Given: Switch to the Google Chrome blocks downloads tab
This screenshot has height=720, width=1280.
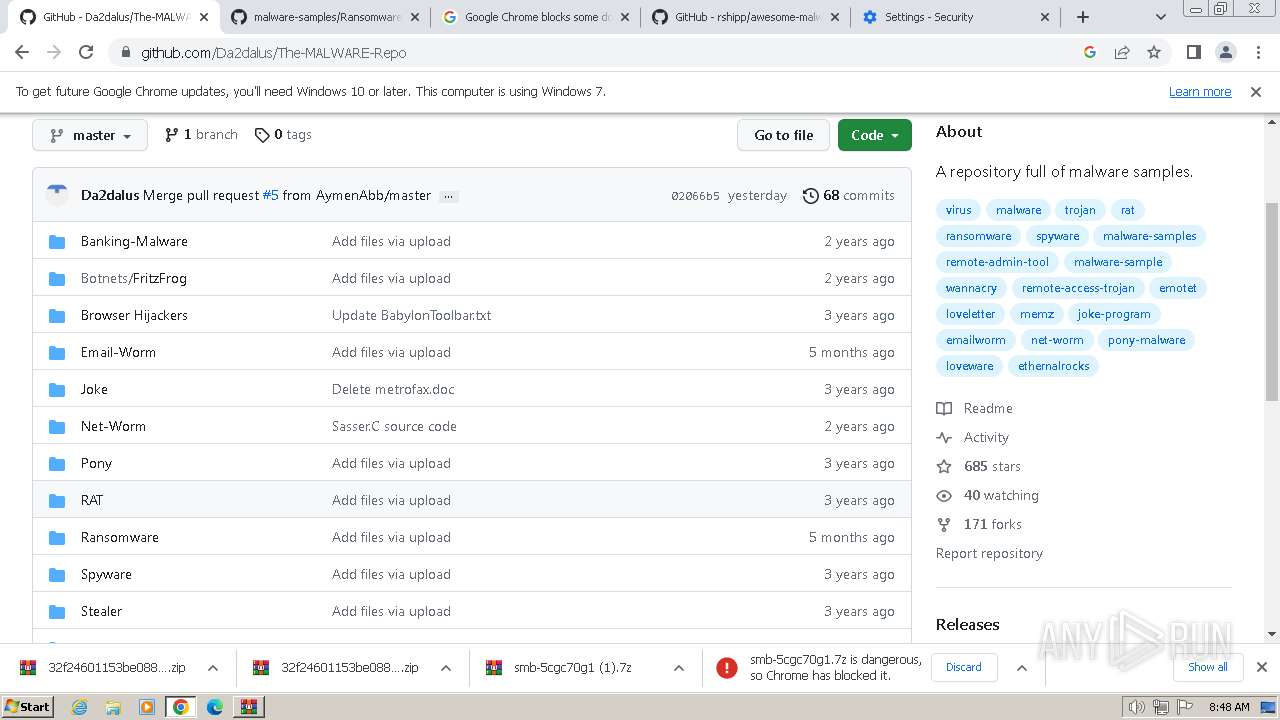Looking at the screenshot, I should (537, 17).
